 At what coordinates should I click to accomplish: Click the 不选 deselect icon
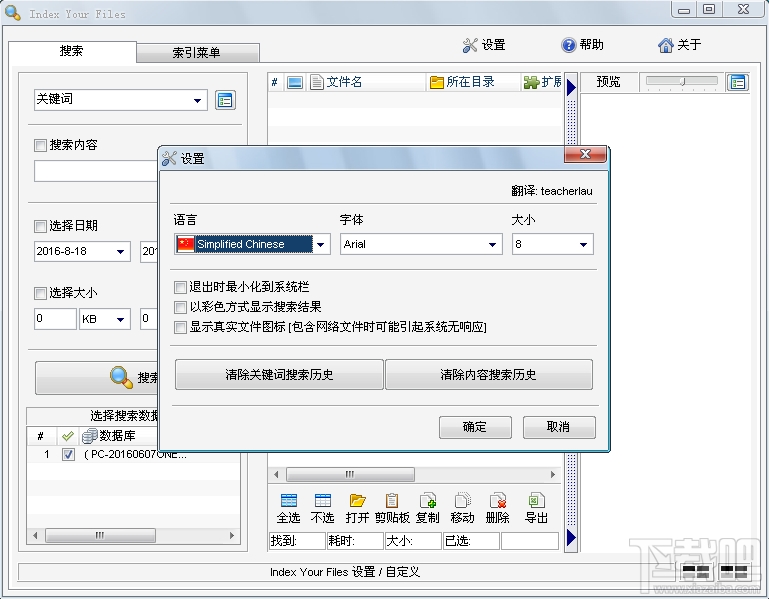click(322, 508)
